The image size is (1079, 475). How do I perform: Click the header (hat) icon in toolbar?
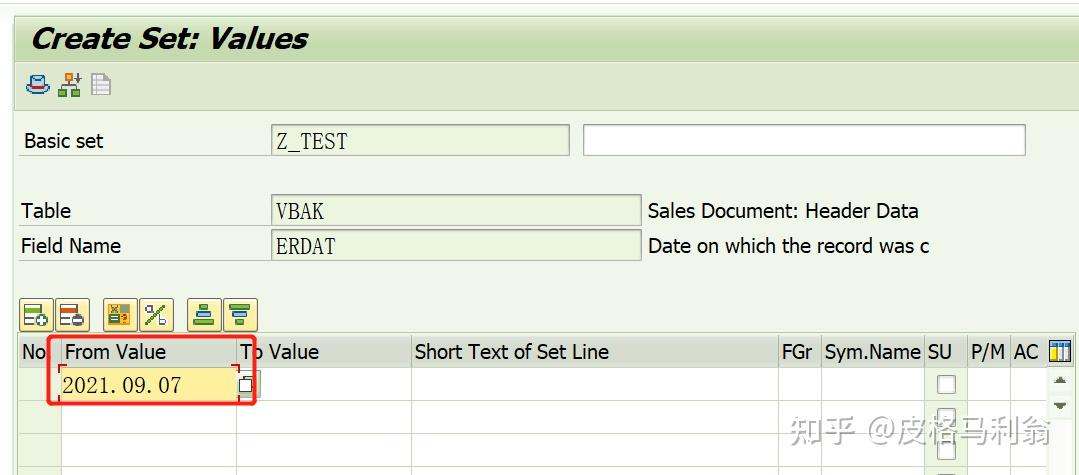tap(38, 85)
